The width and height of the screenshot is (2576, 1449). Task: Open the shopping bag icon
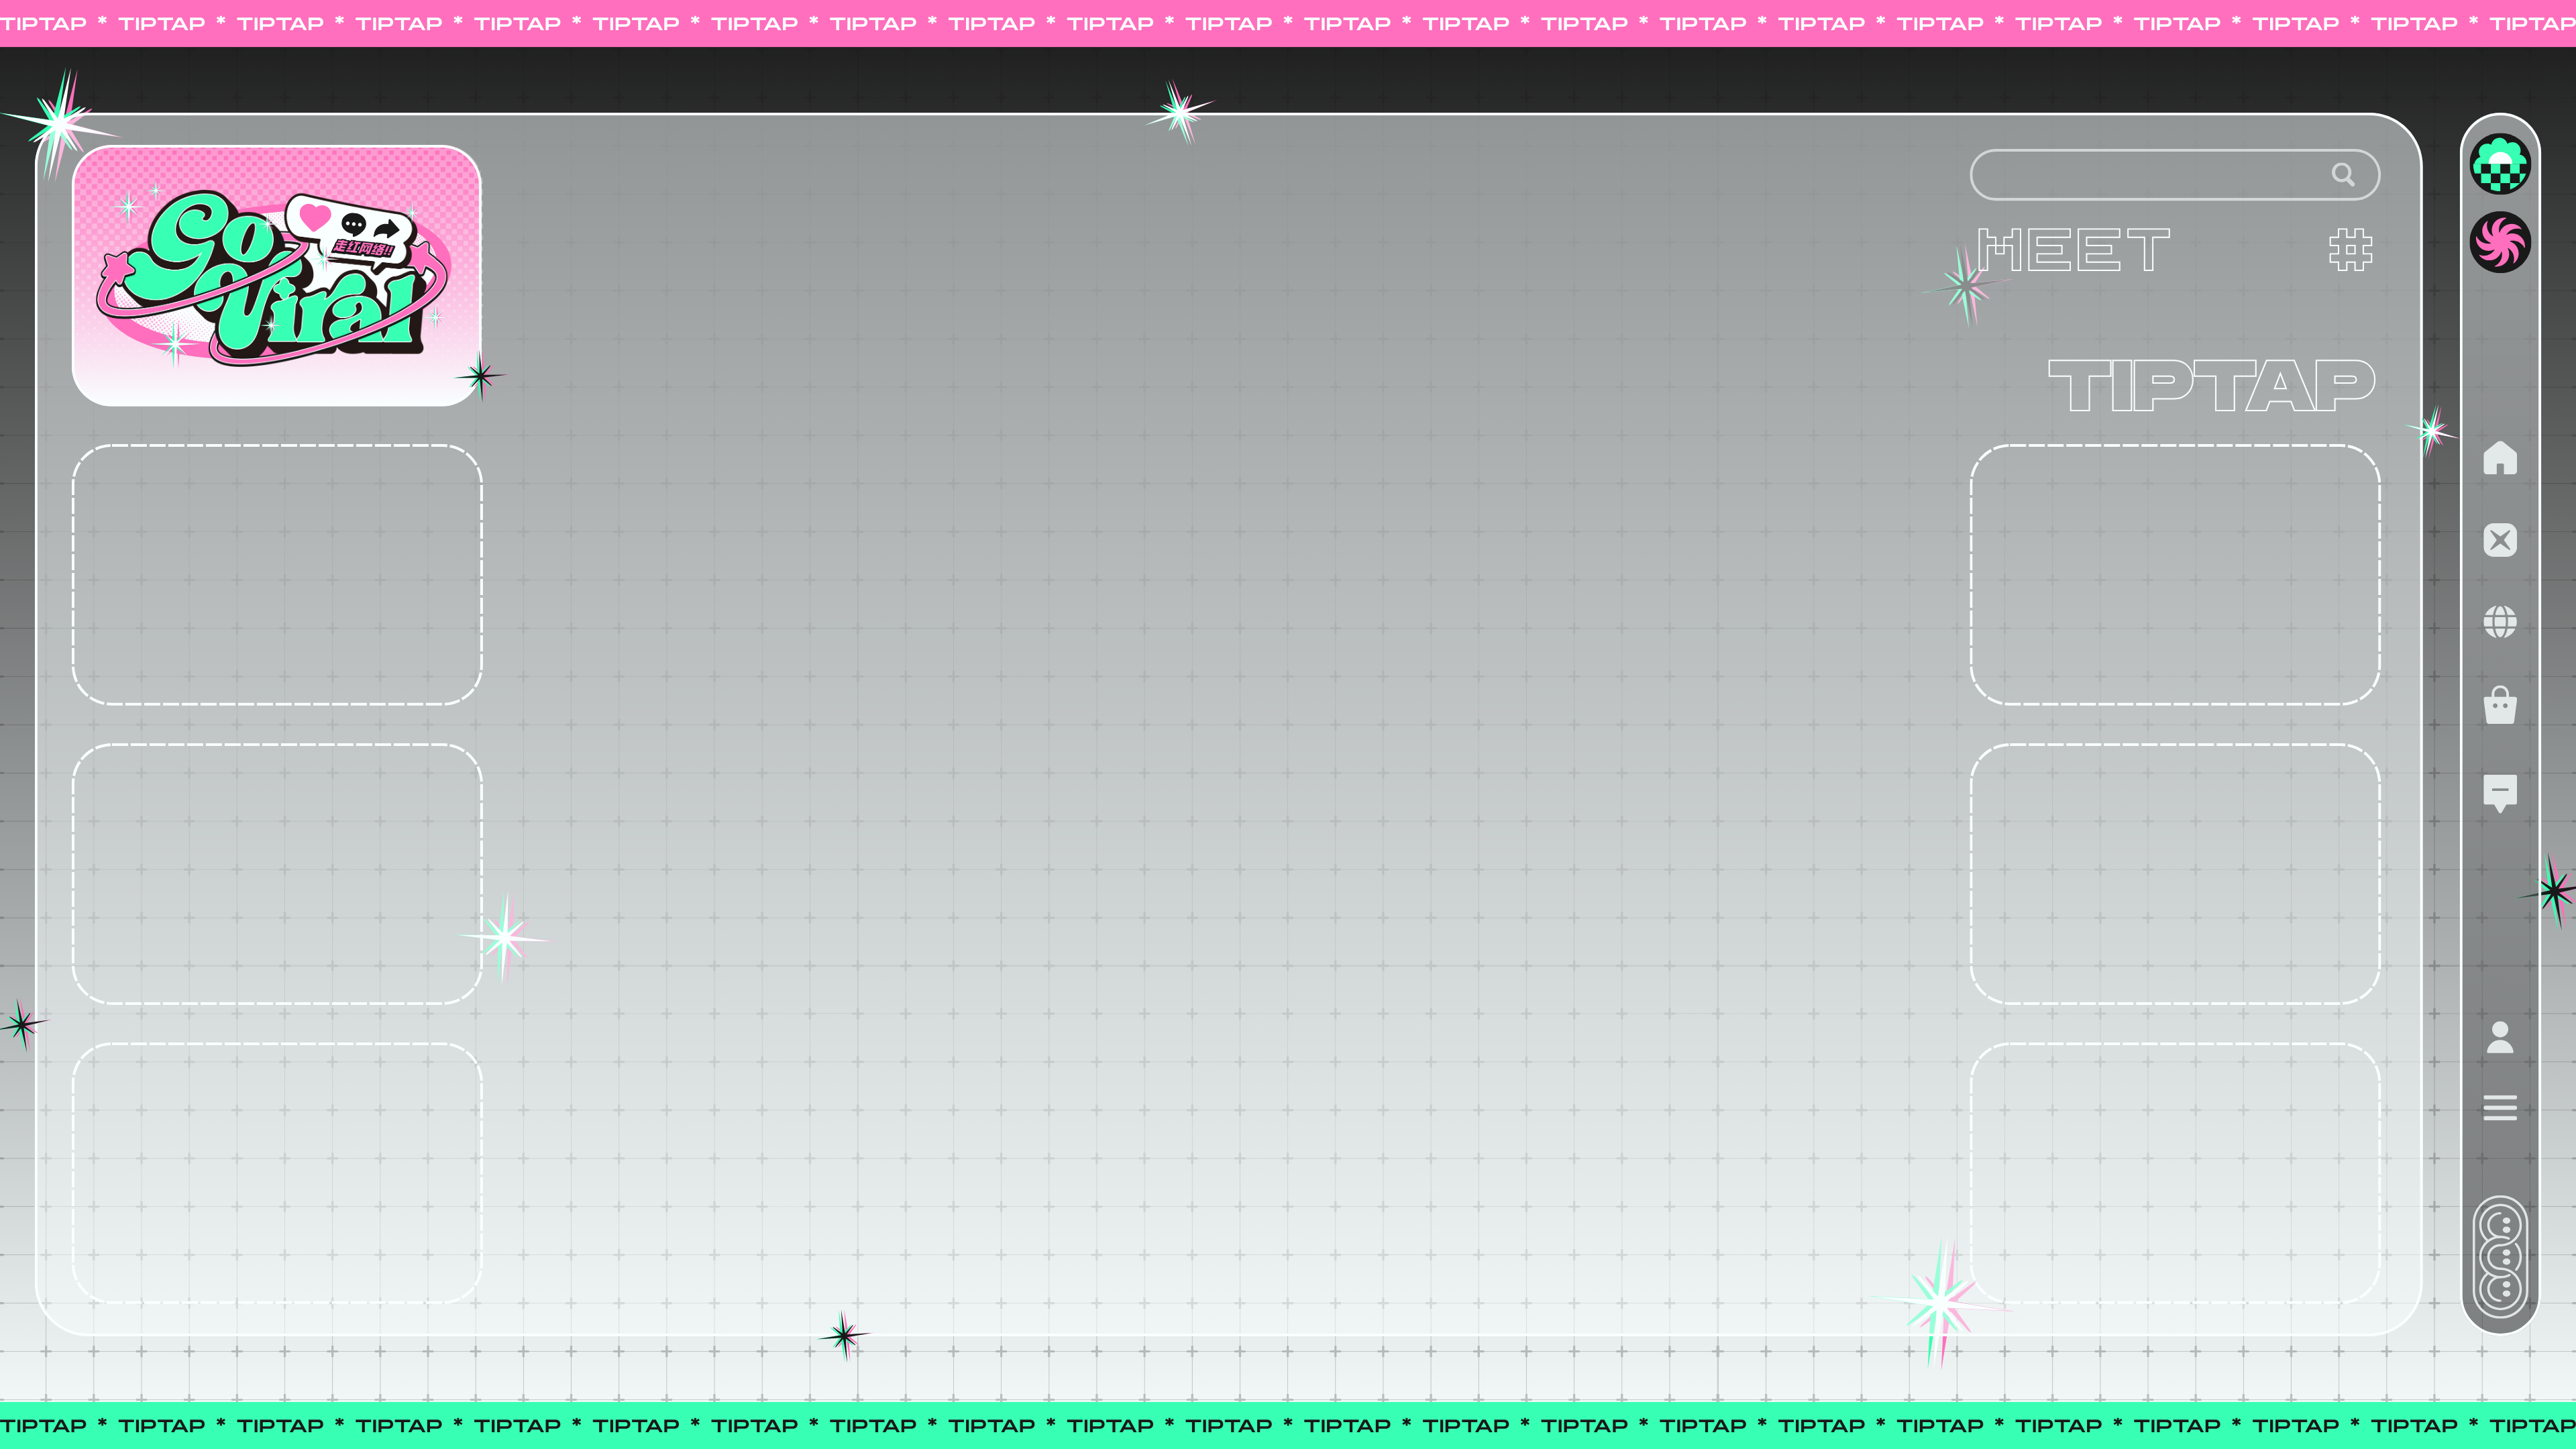pyautogui.click(x=2499, y=705)
